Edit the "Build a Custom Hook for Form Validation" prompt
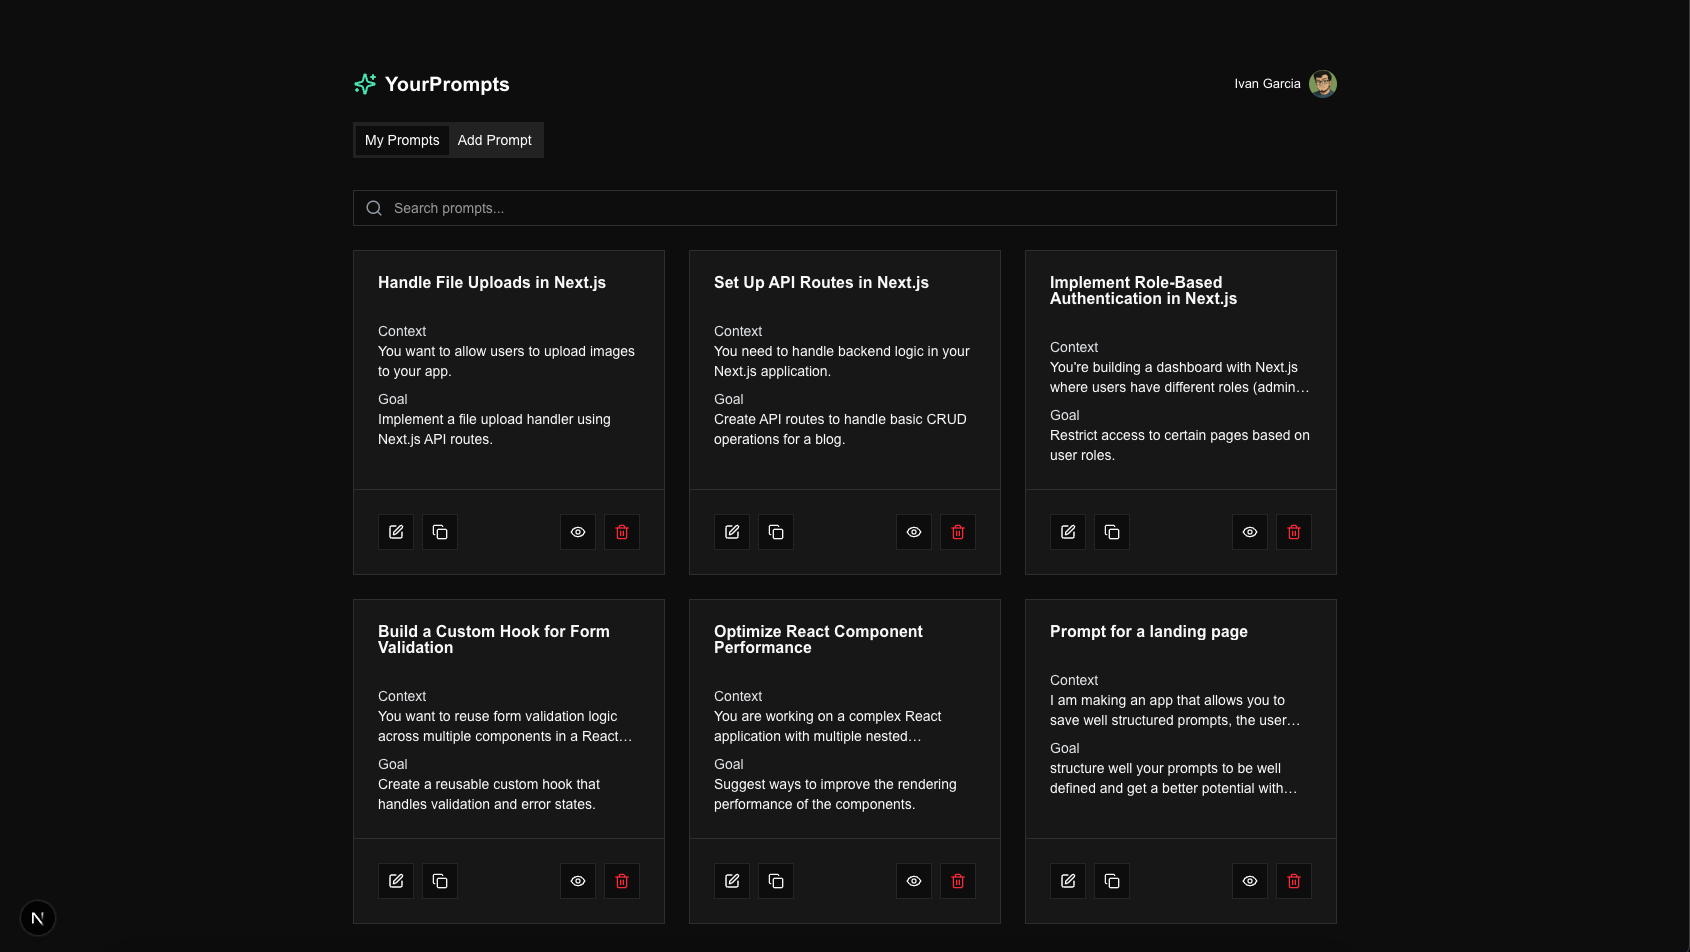The height and width of the screenshot is (952, 1690). click(x=395, y=880)
